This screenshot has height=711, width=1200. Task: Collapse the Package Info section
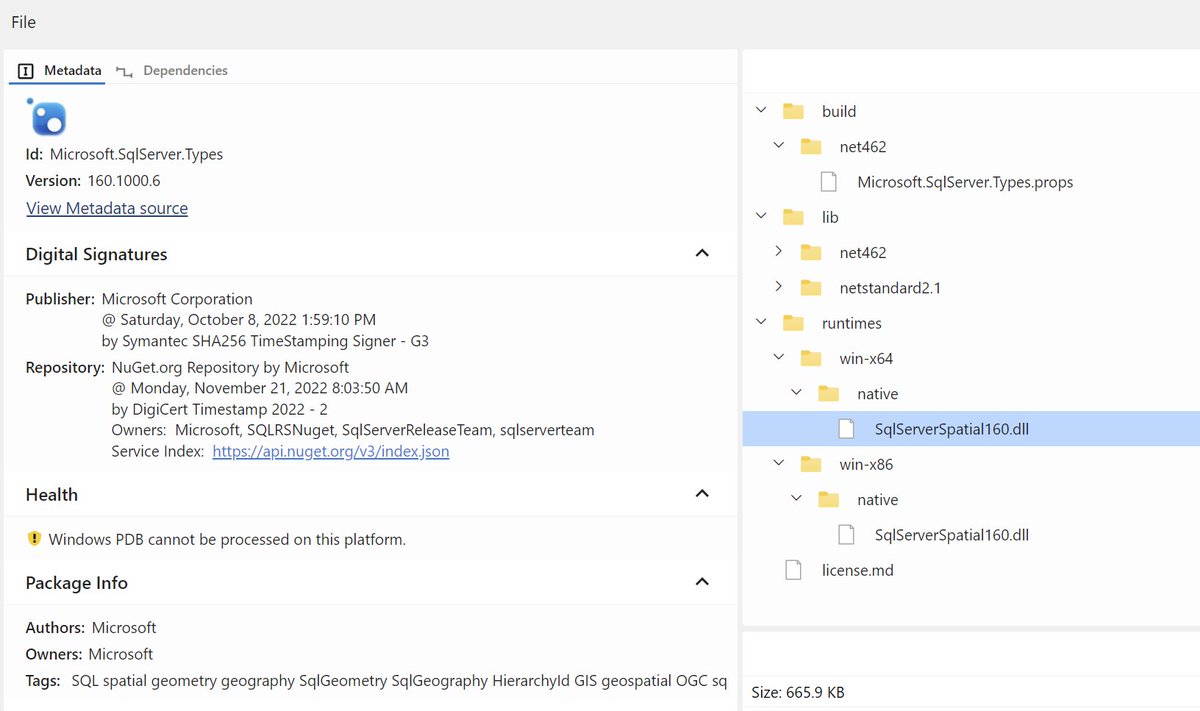[702, 582]
